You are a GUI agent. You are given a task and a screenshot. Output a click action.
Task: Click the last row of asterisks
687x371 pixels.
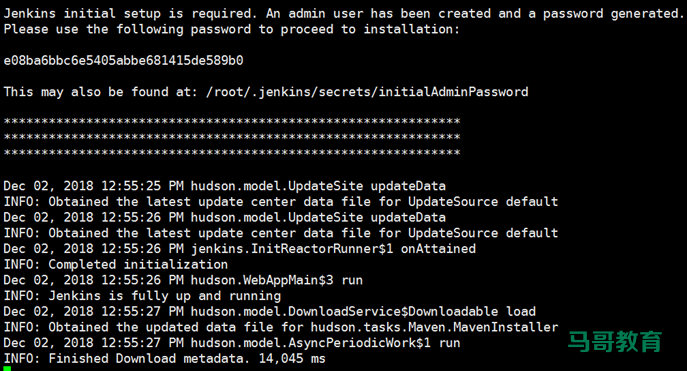pyautogui.click(x=232, y=152)
